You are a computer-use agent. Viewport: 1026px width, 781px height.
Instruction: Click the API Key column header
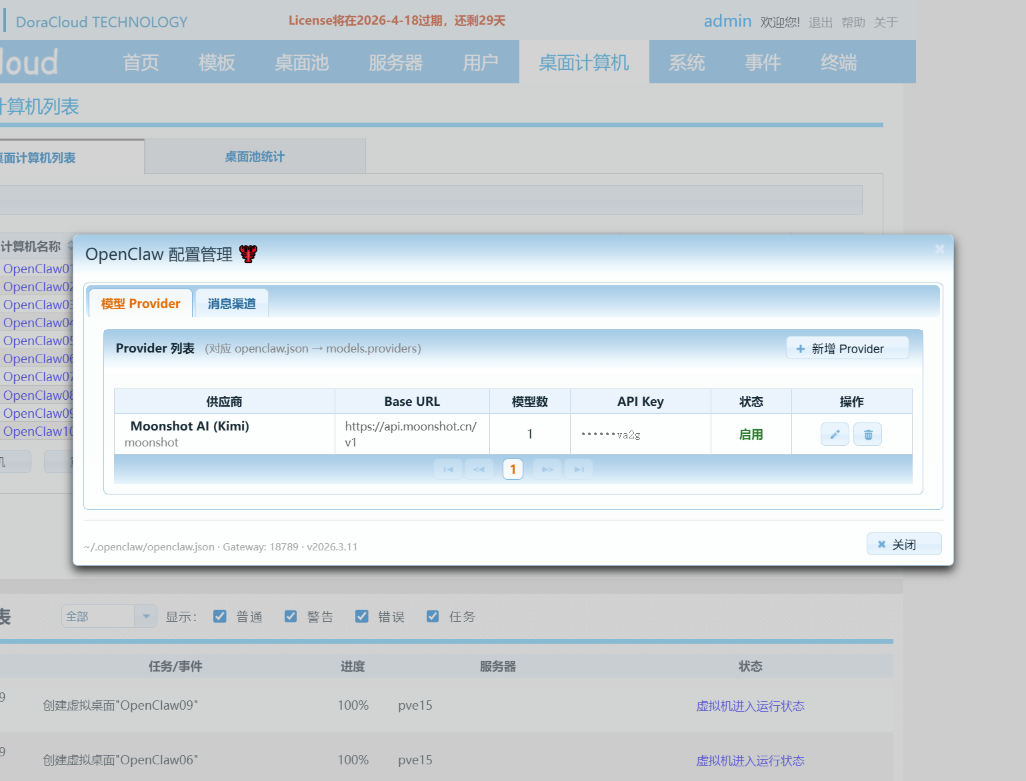point(641,402)
